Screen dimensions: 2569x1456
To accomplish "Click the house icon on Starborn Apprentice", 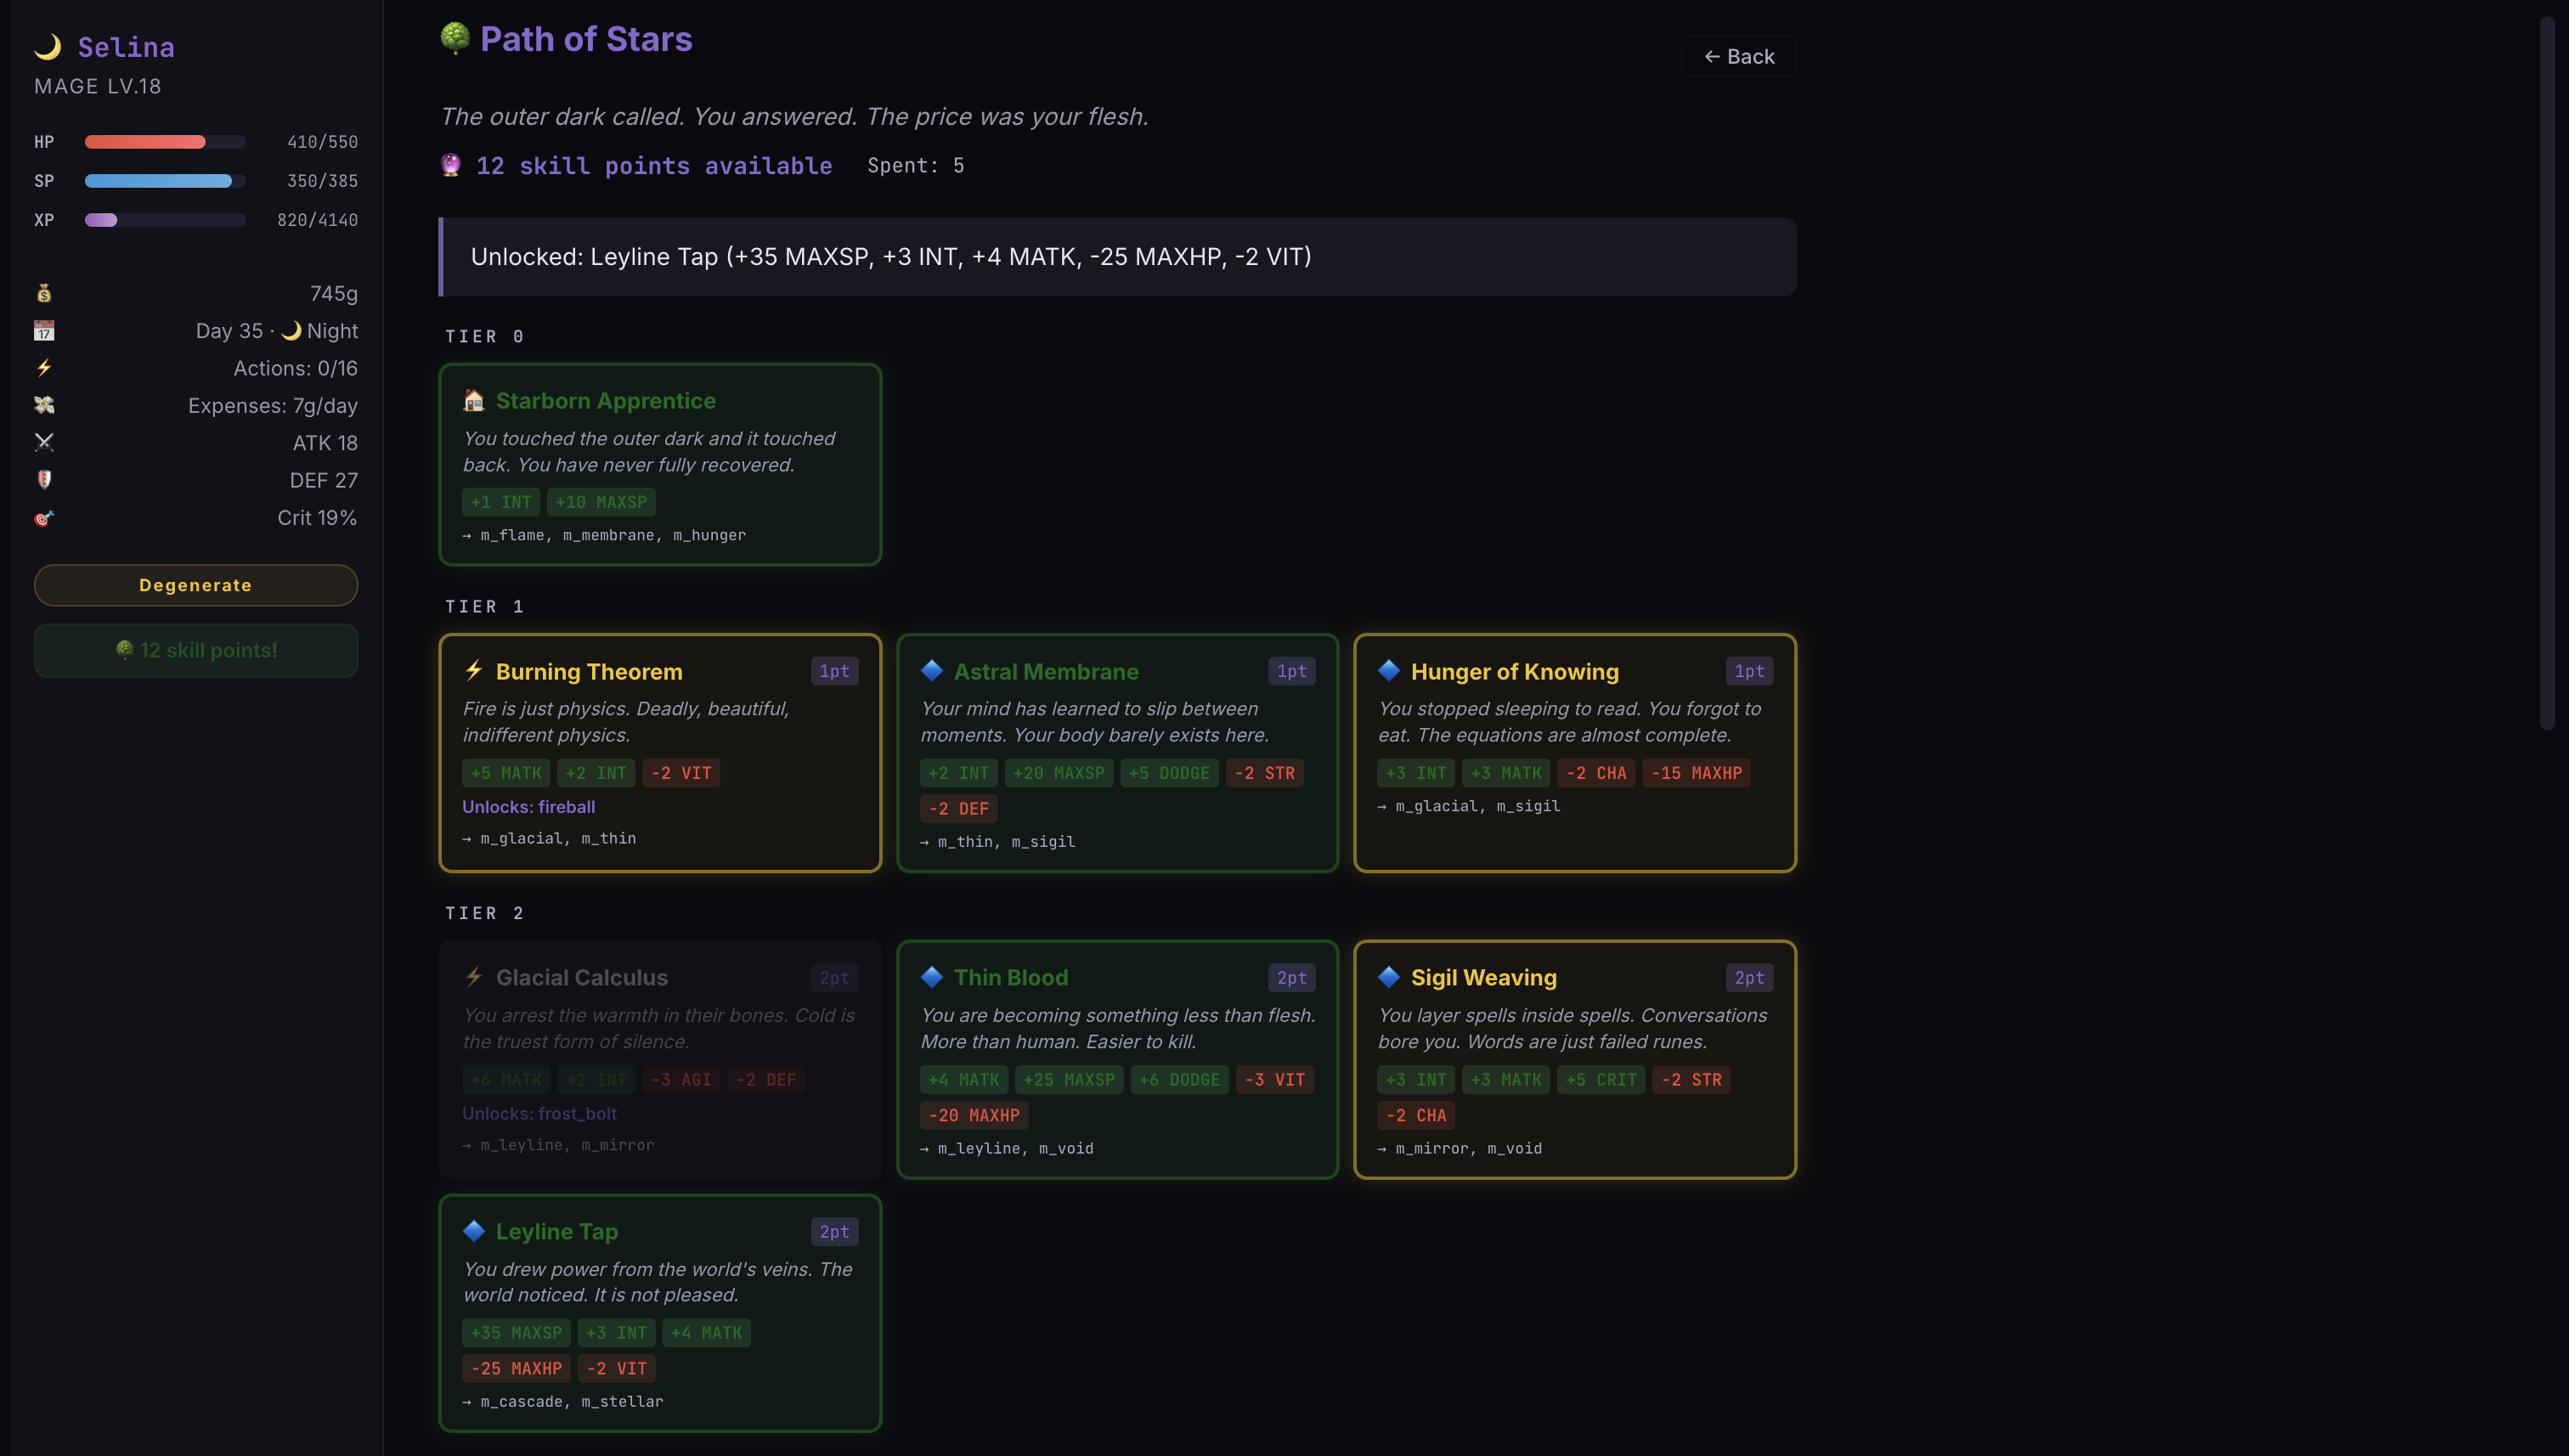I will (x=474, y=400).
